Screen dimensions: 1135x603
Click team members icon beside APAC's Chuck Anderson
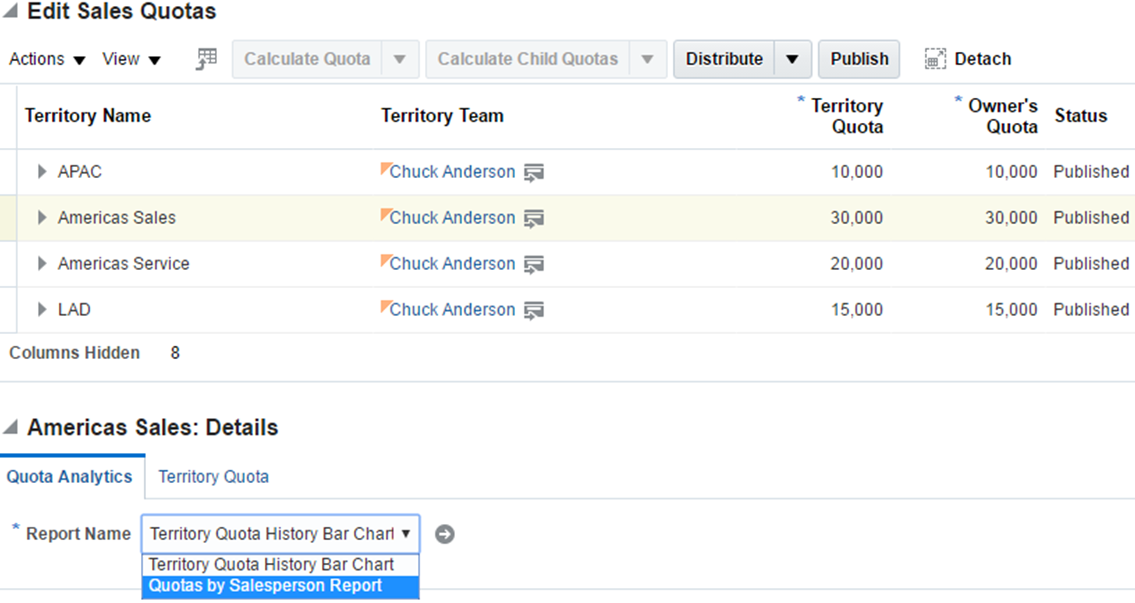(534, 172)
